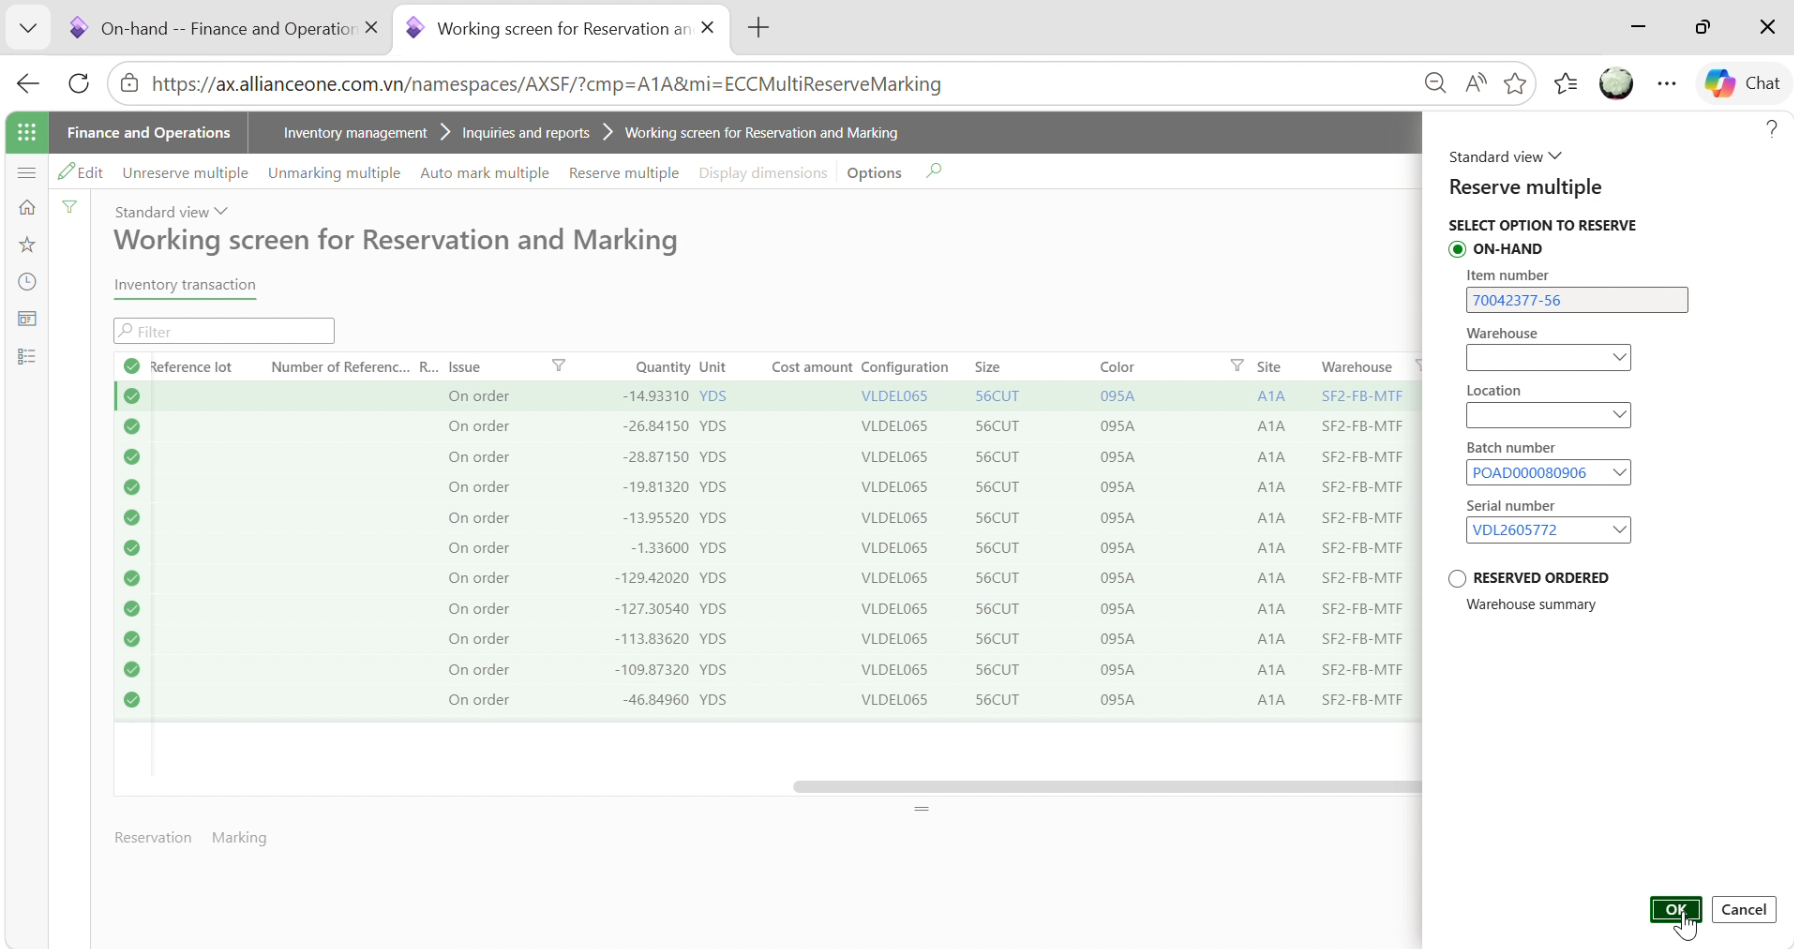Toggle row checkmark for quantity -28.87150
The image size is (1794, 949).
132,457
